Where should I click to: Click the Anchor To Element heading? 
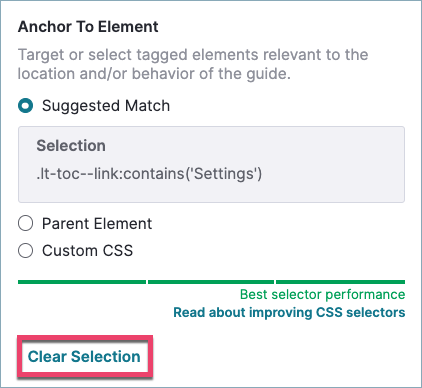point(88,27)
